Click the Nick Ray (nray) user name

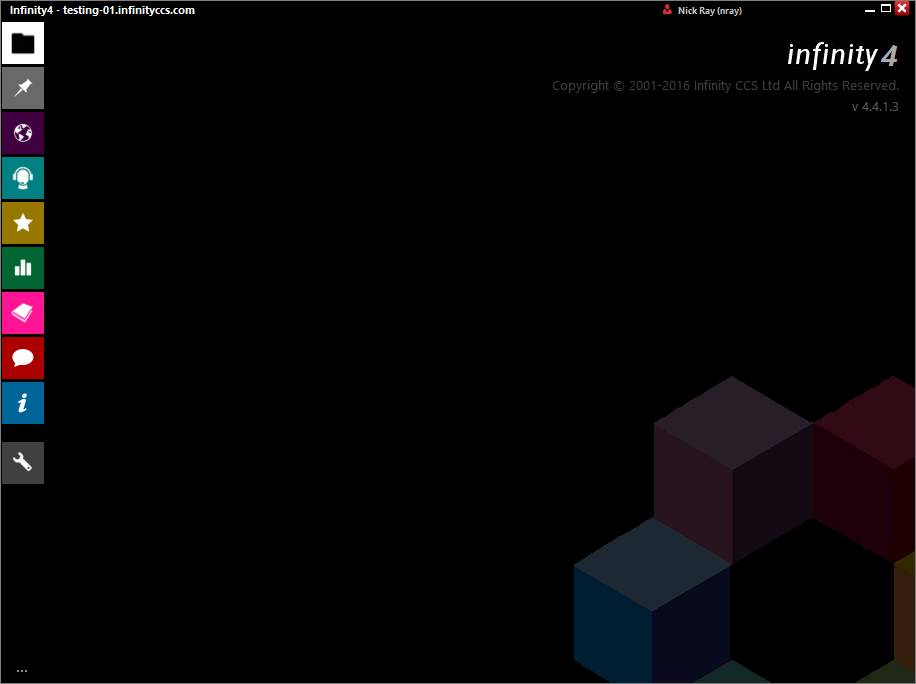coord(710,11)
